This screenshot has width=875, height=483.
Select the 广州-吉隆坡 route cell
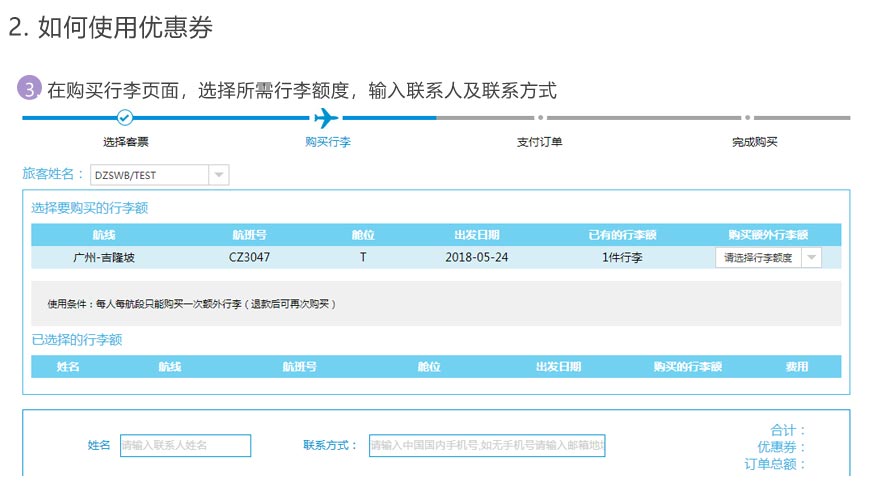(x=104, y=257)
